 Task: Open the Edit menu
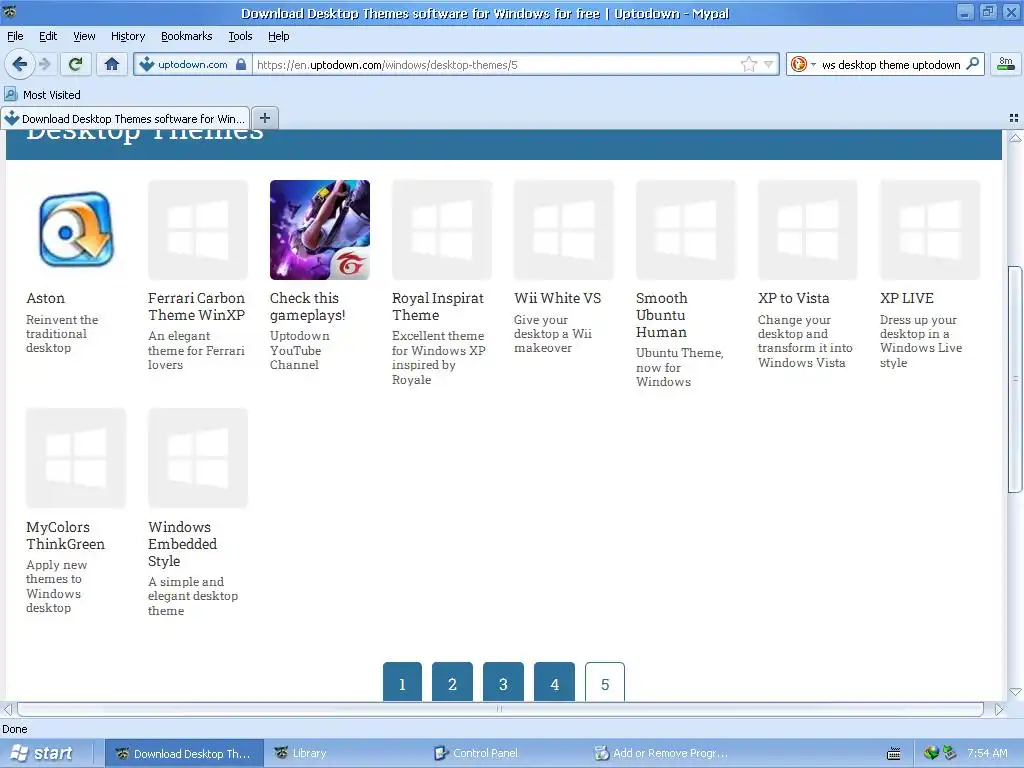tap(48, 36)
